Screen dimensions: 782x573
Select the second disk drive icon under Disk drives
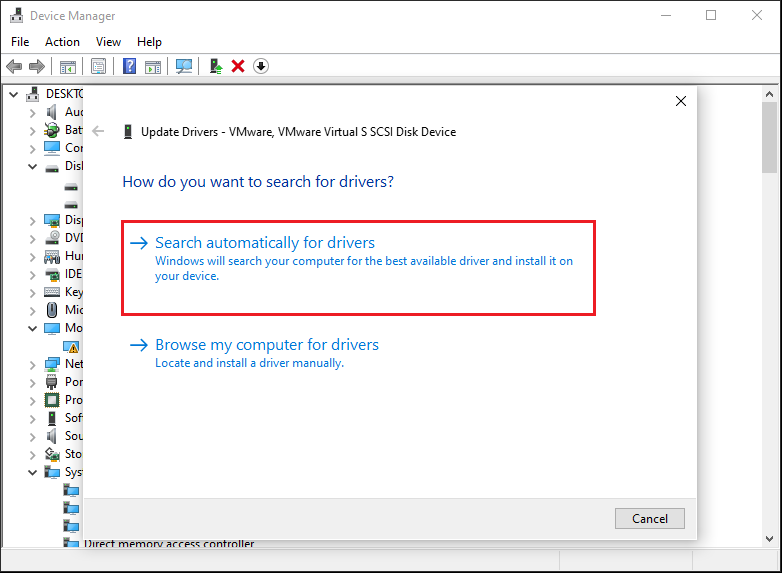(x=71, y=205)
